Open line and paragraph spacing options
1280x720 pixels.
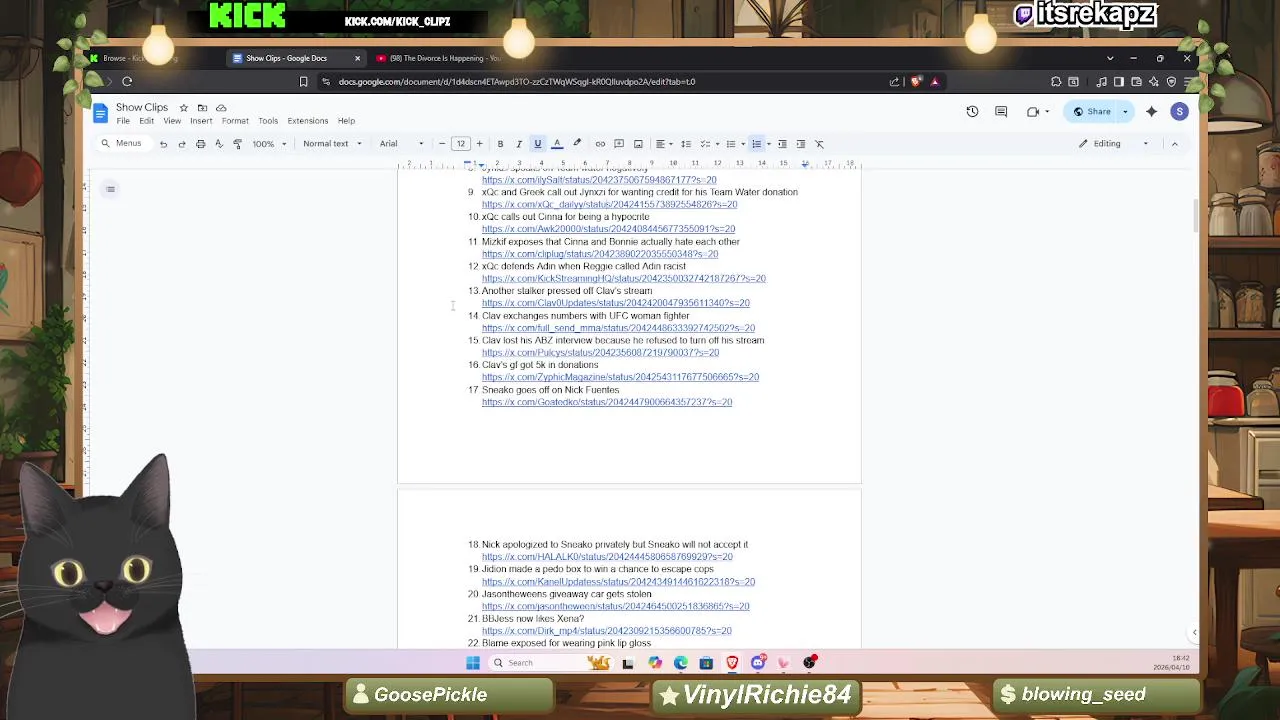[686, 144]
